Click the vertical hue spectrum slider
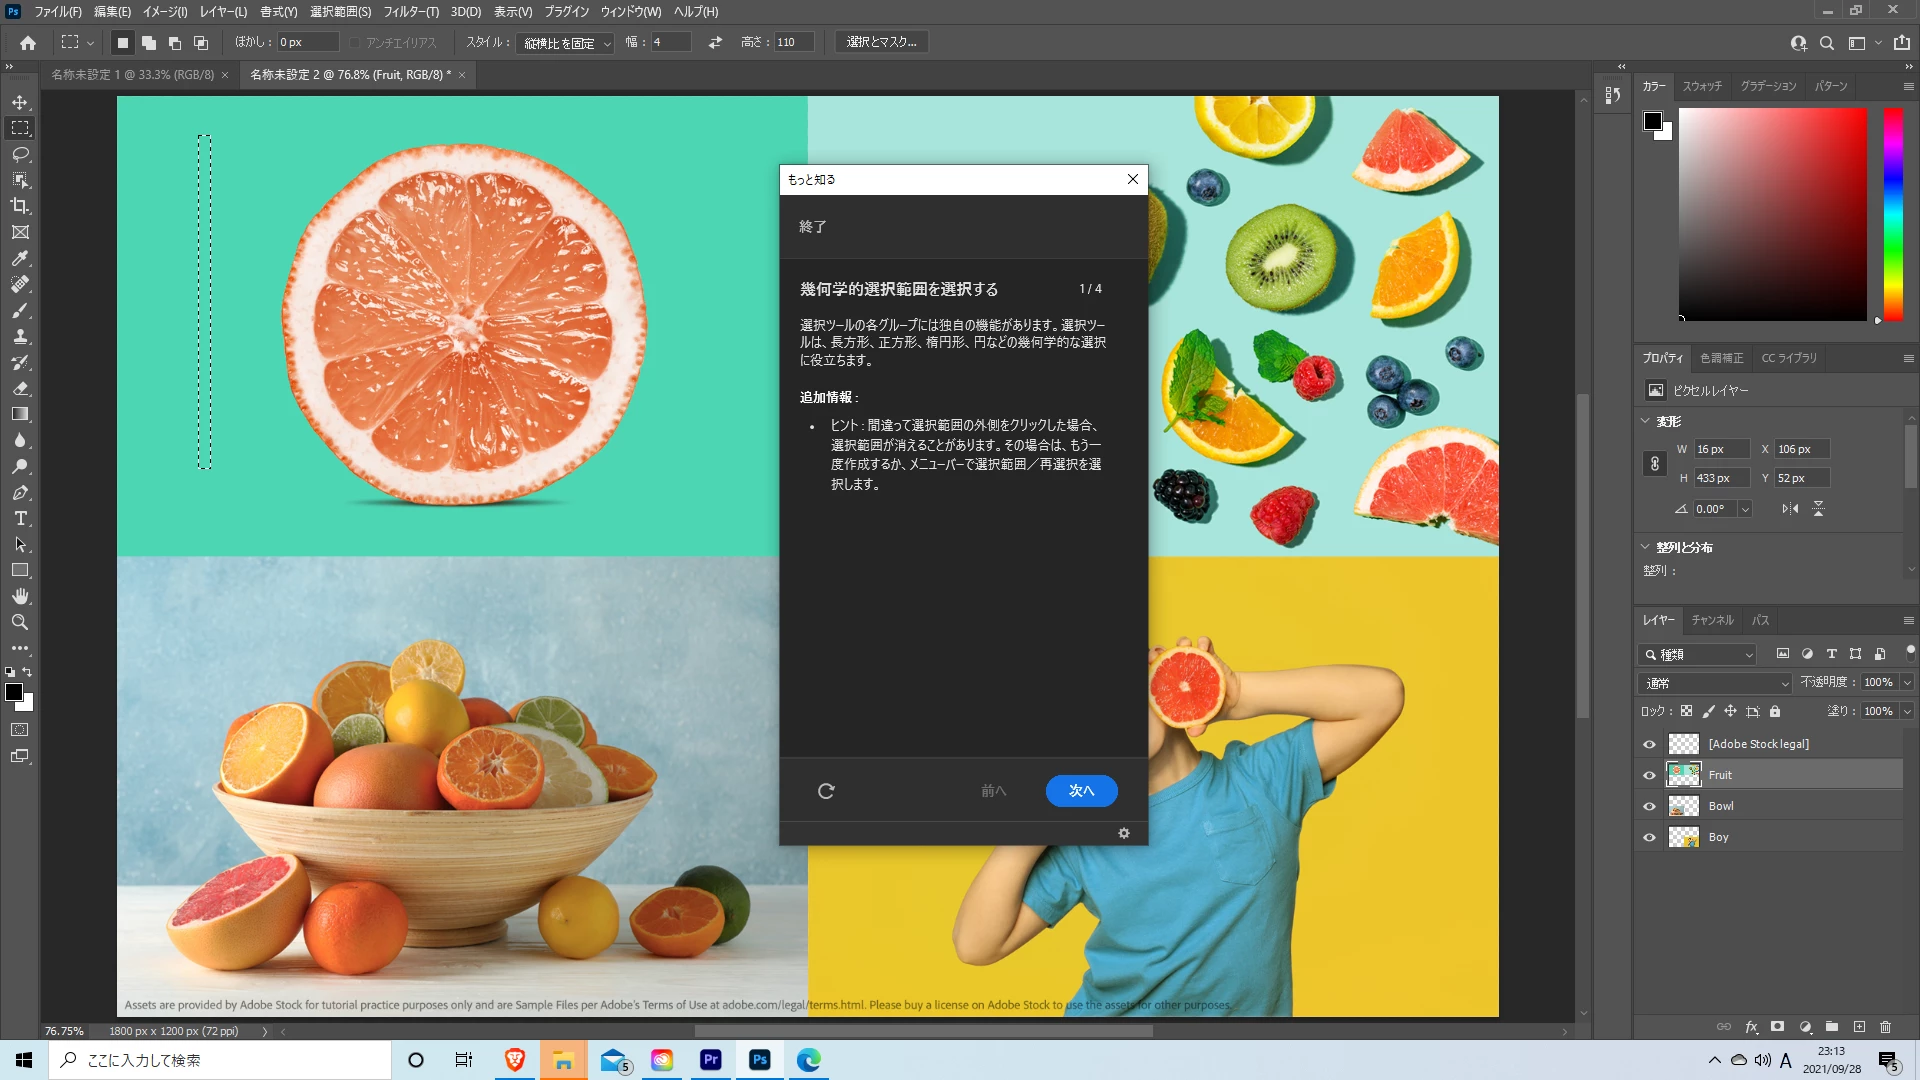1920x1080 pixels. click(1893, 214)
